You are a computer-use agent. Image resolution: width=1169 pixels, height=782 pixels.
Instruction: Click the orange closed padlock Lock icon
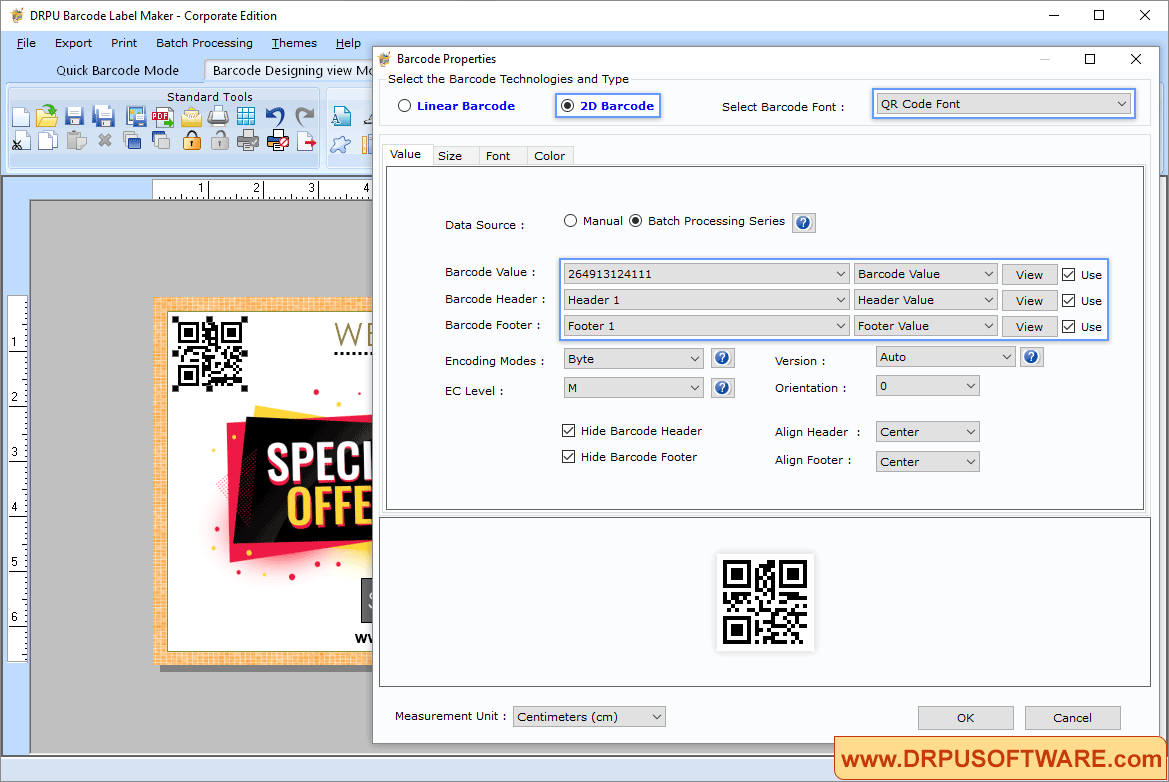click(192, 140)
